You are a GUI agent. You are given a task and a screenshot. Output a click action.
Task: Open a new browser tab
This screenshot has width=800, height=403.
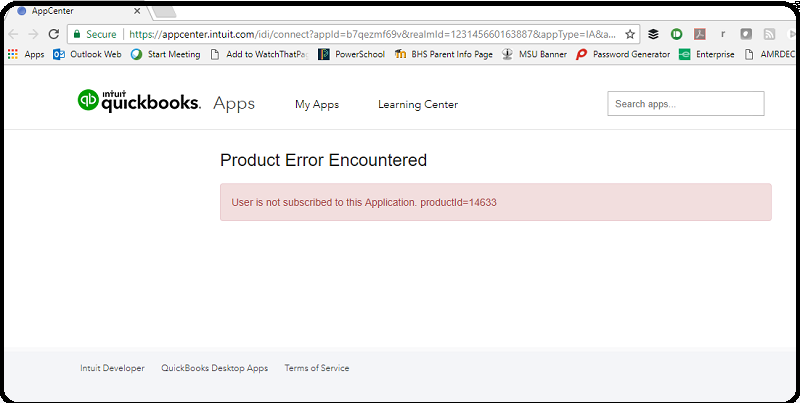[x=163, y=11]
